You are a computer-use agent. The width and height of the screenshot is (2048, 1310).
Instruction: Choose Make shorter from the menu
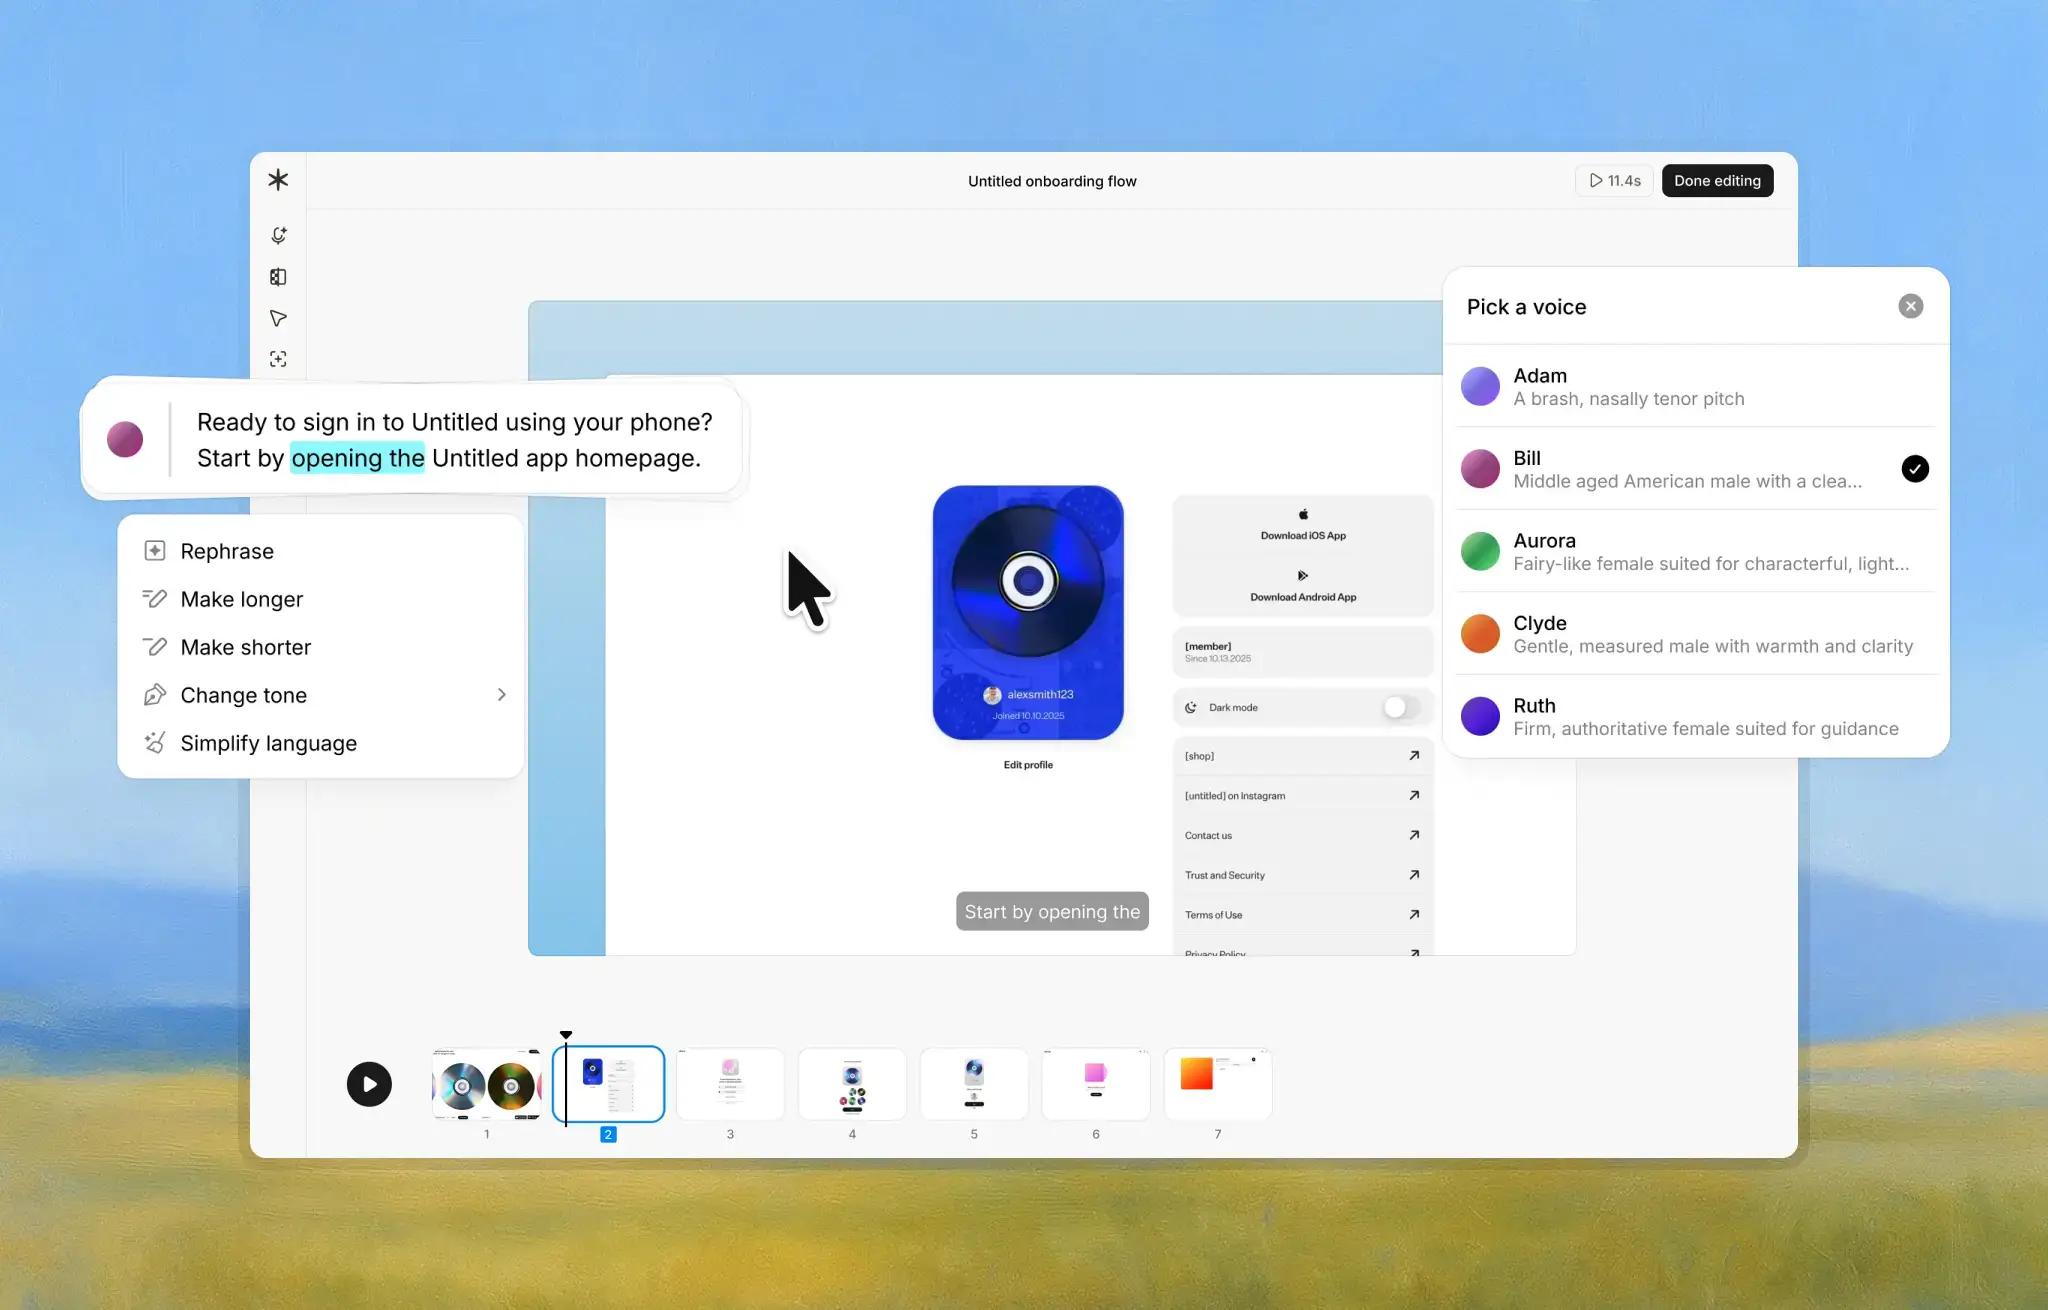245,647
